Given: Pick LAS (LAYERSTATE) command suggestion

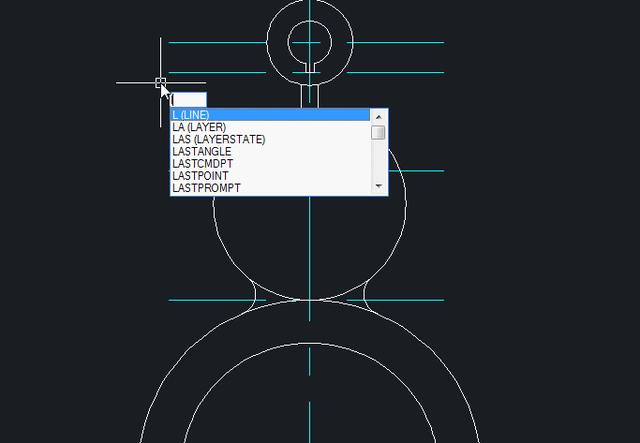Looking at the screenshot, I should 270,139.
